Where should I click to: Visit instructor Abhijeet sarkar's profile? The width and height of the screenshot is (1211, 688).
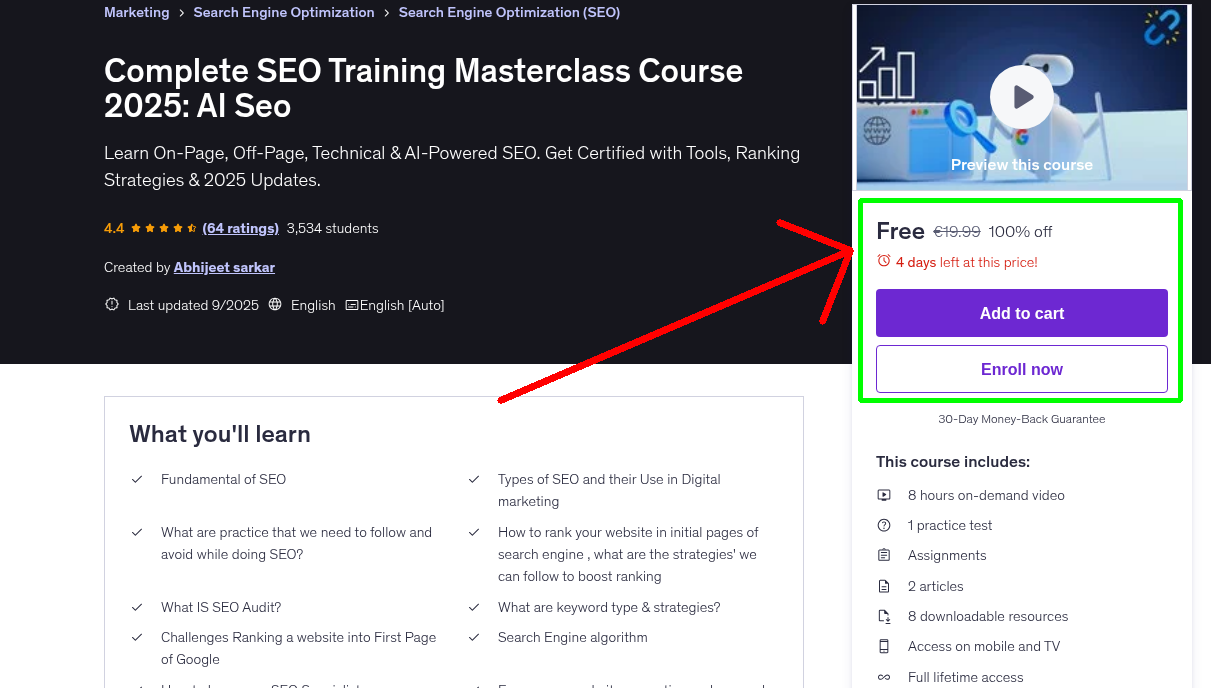(224, 267)
